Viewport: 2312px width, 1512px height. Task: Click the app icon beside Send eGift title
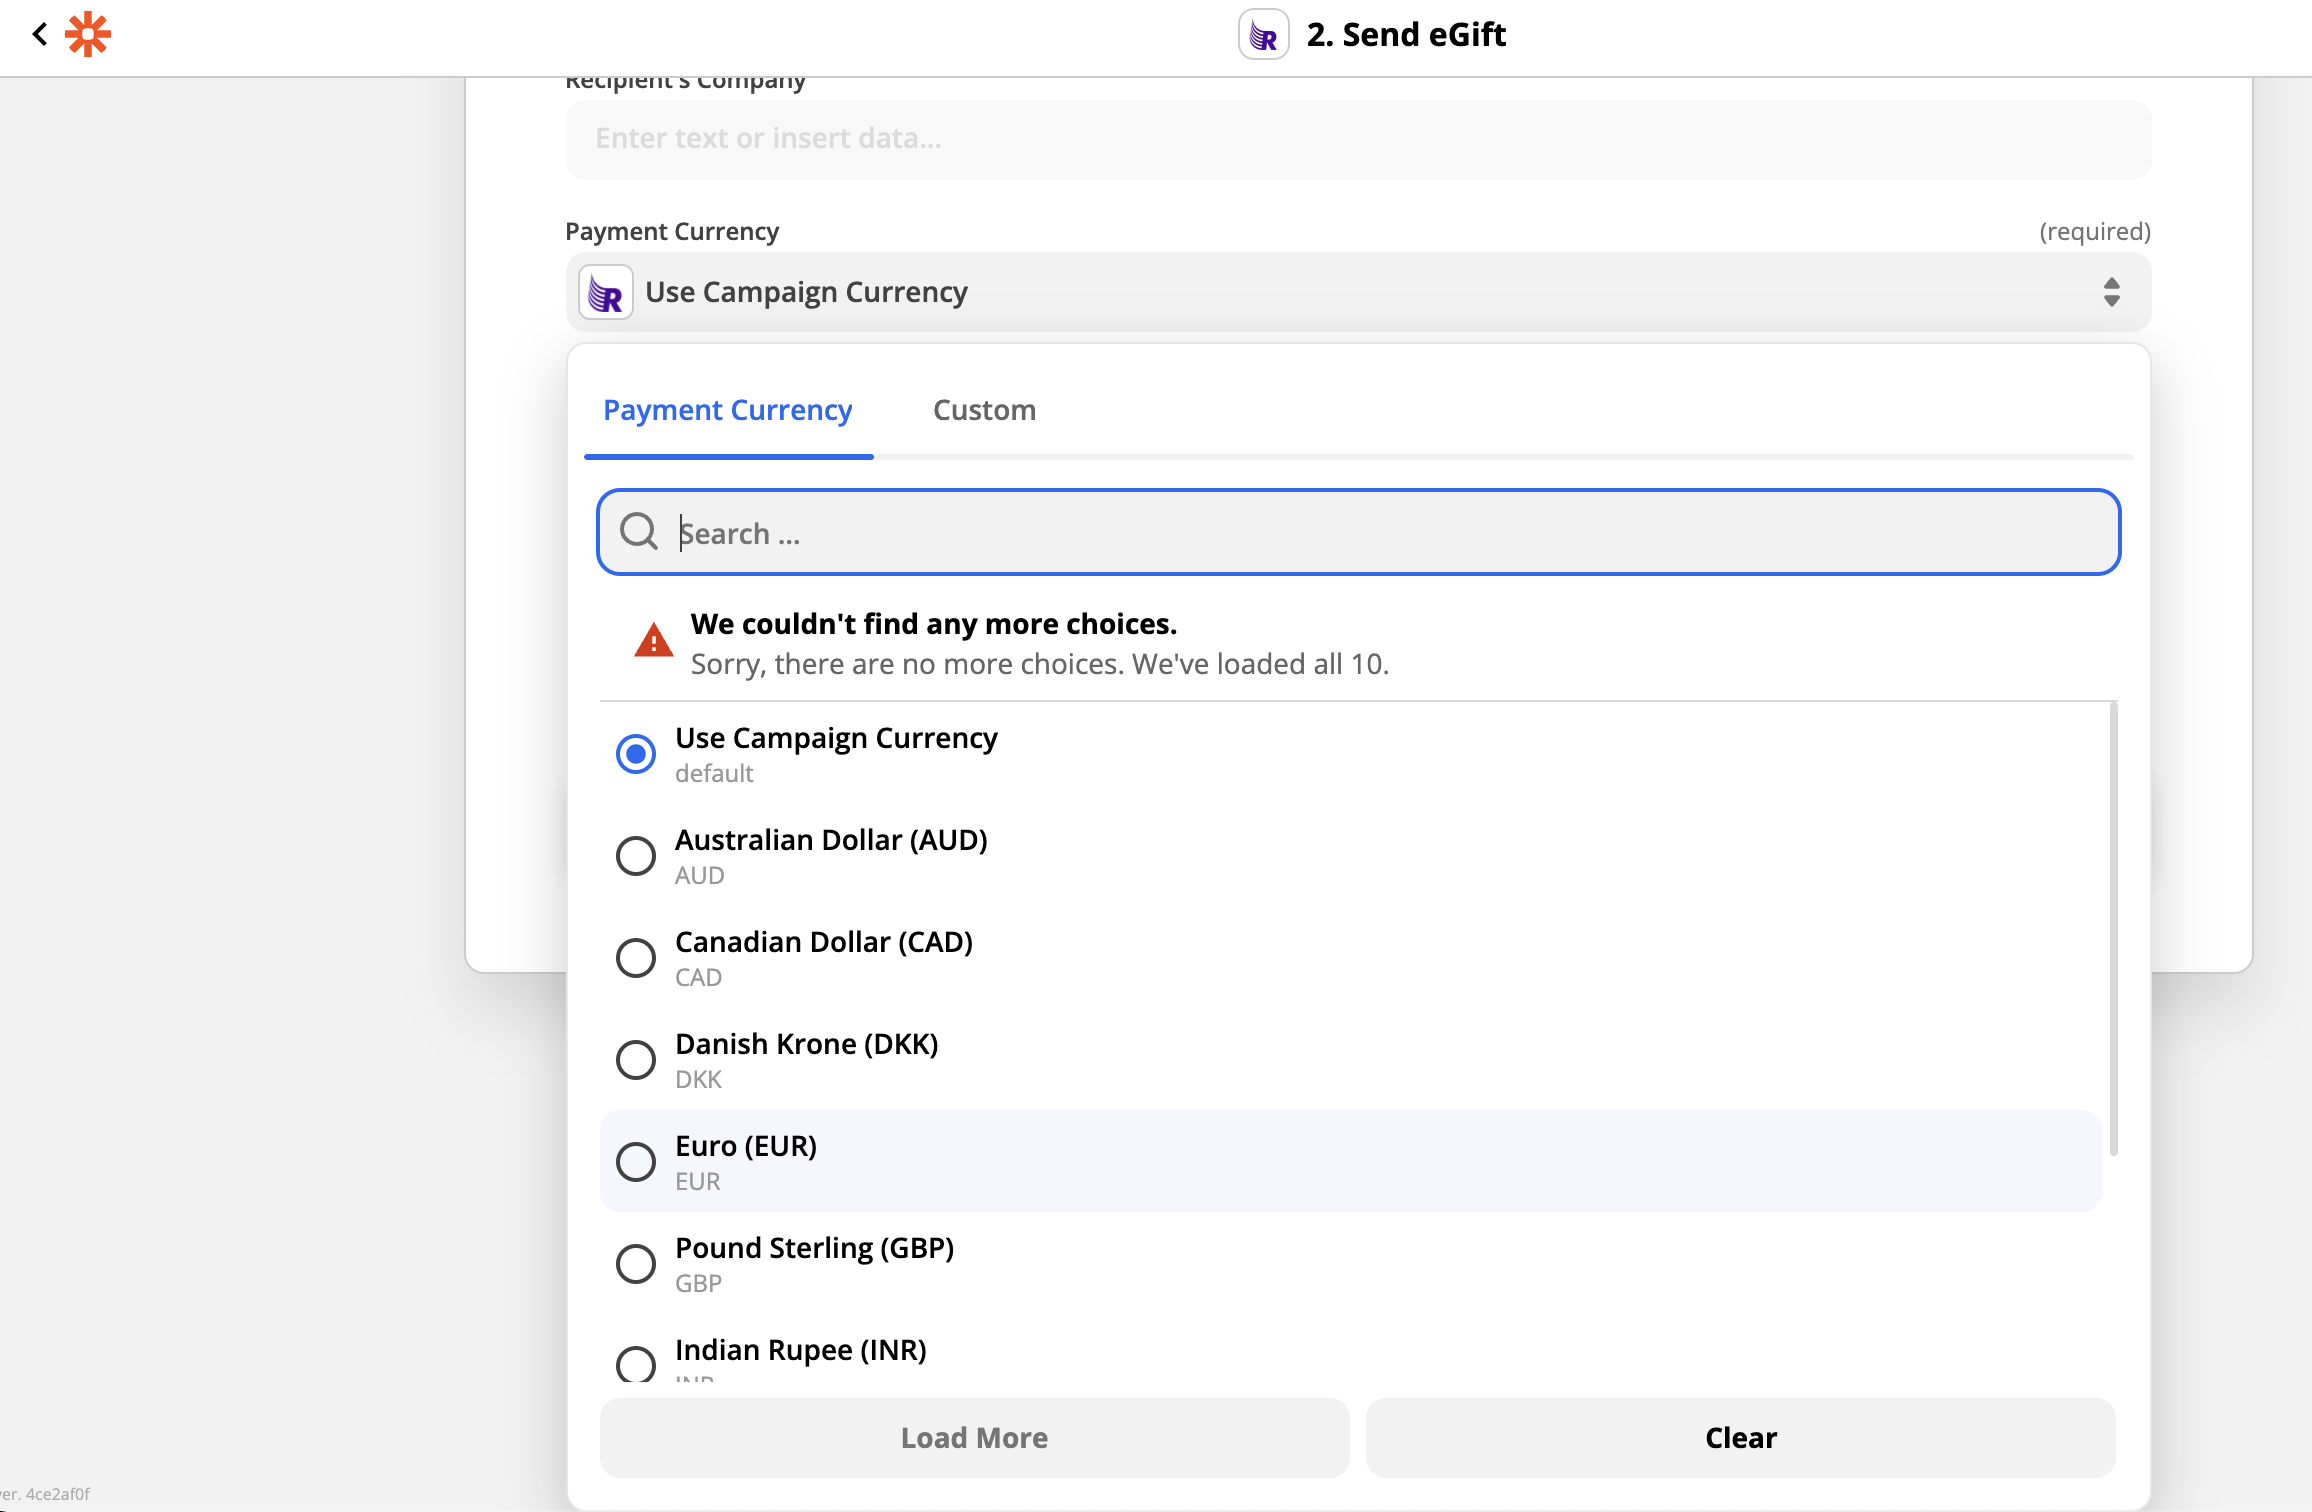click(1263, 35)
